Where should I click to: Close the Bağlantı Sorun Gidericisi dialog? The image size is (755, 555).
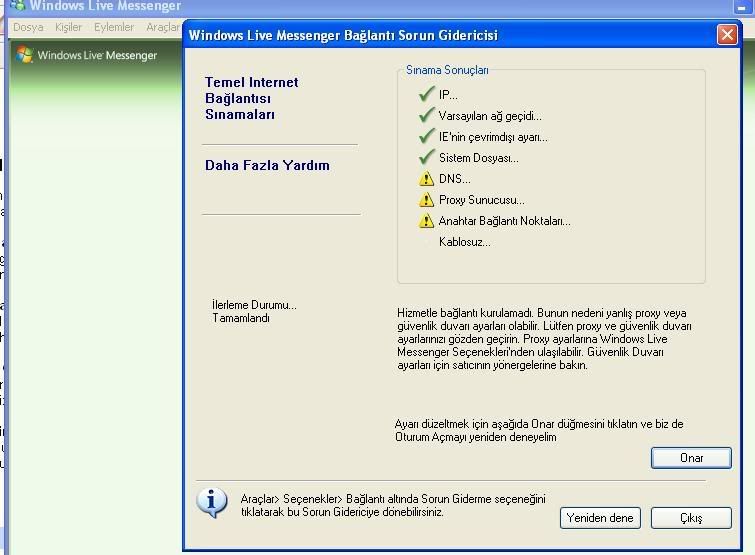(x=727, y=35)
